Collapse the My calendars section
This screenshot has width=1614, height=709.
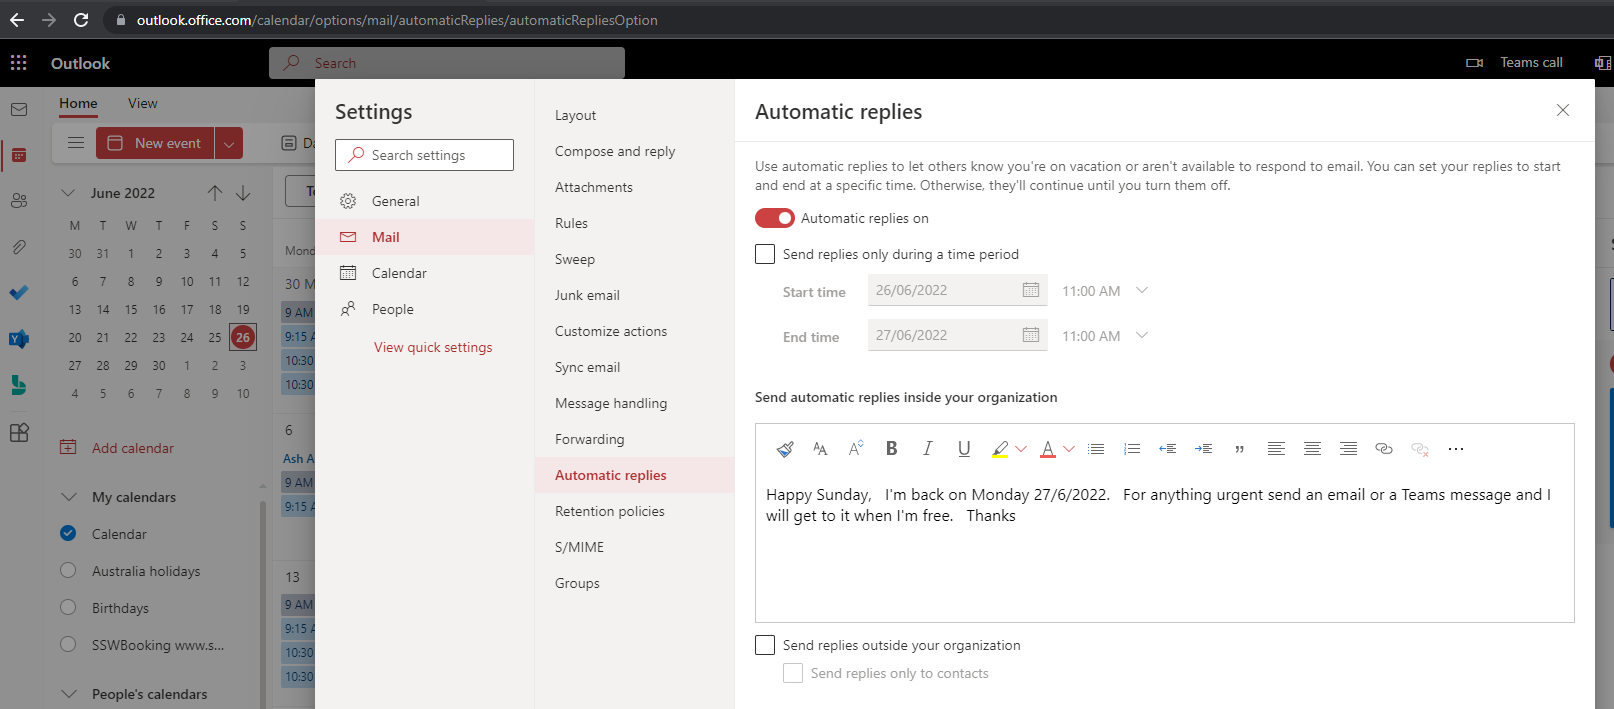[69, 497]
